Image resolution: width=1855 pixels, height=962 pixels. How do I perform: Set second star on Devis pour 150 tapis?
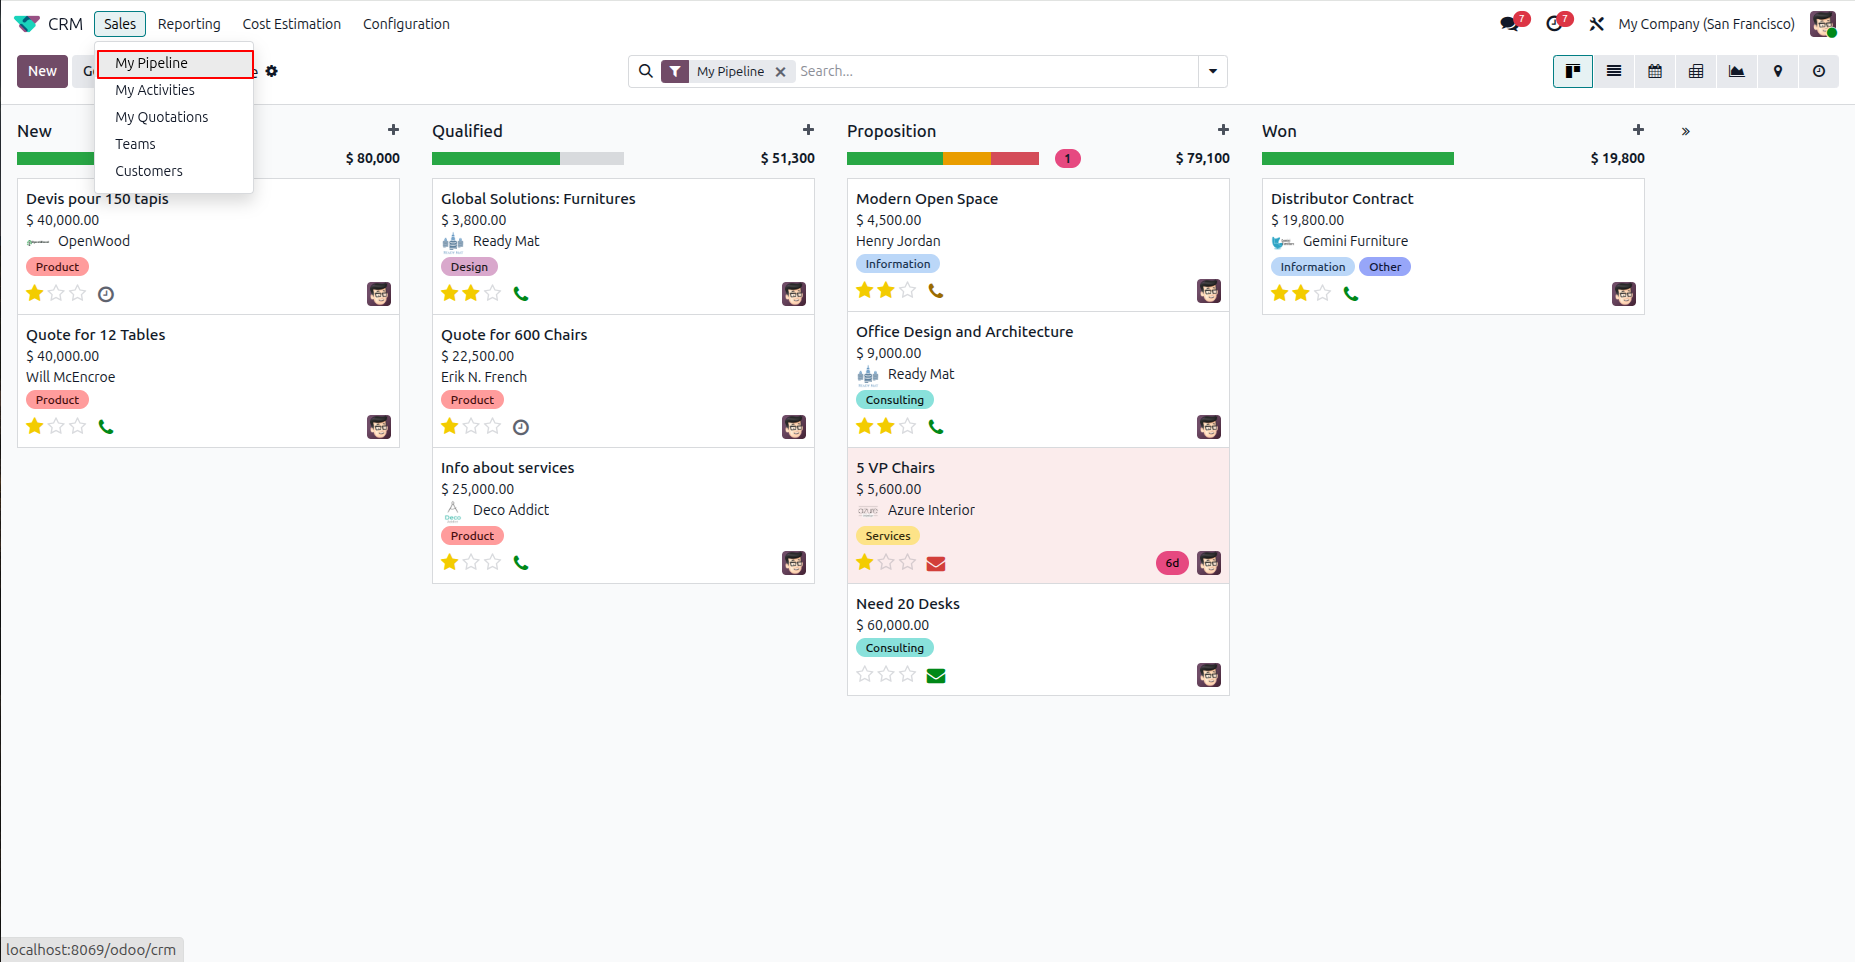pyautogui.click(x=56, y=293)
